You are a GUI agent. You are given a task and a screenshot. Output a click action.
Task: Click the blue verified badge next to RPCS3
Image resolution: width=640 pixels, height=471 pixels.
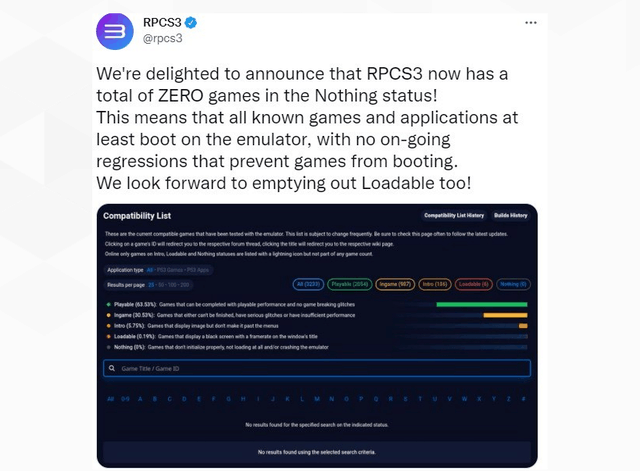(x=191, y=23)
